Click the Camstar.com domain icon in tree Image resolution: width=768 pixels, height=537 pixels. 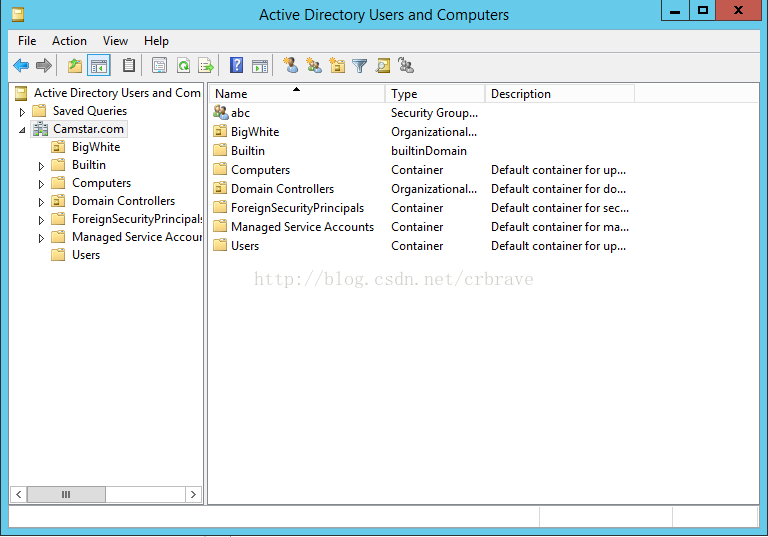click(40, 129)
